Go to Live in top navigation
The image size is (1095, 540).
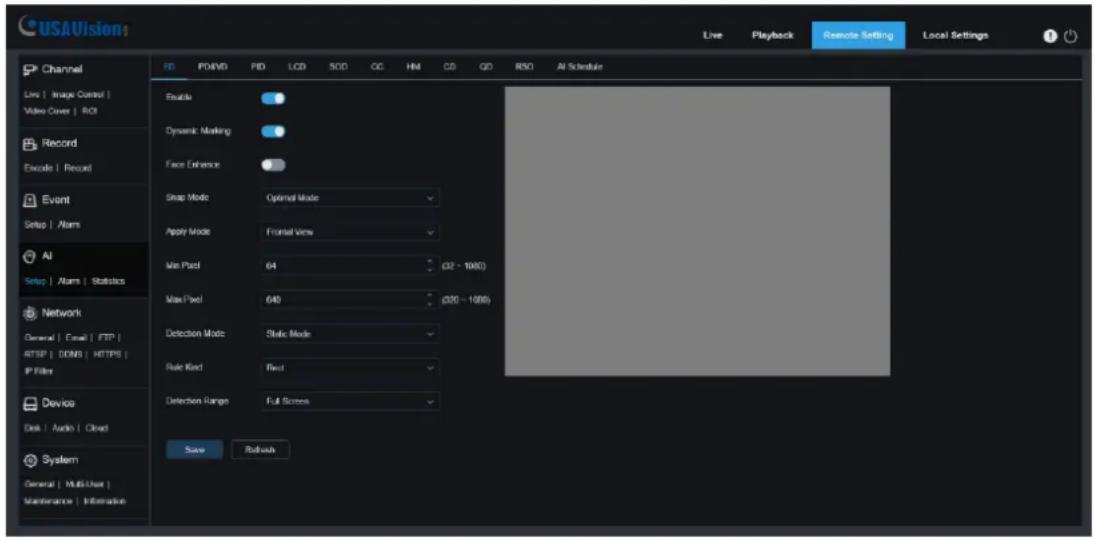click(712, 36)
